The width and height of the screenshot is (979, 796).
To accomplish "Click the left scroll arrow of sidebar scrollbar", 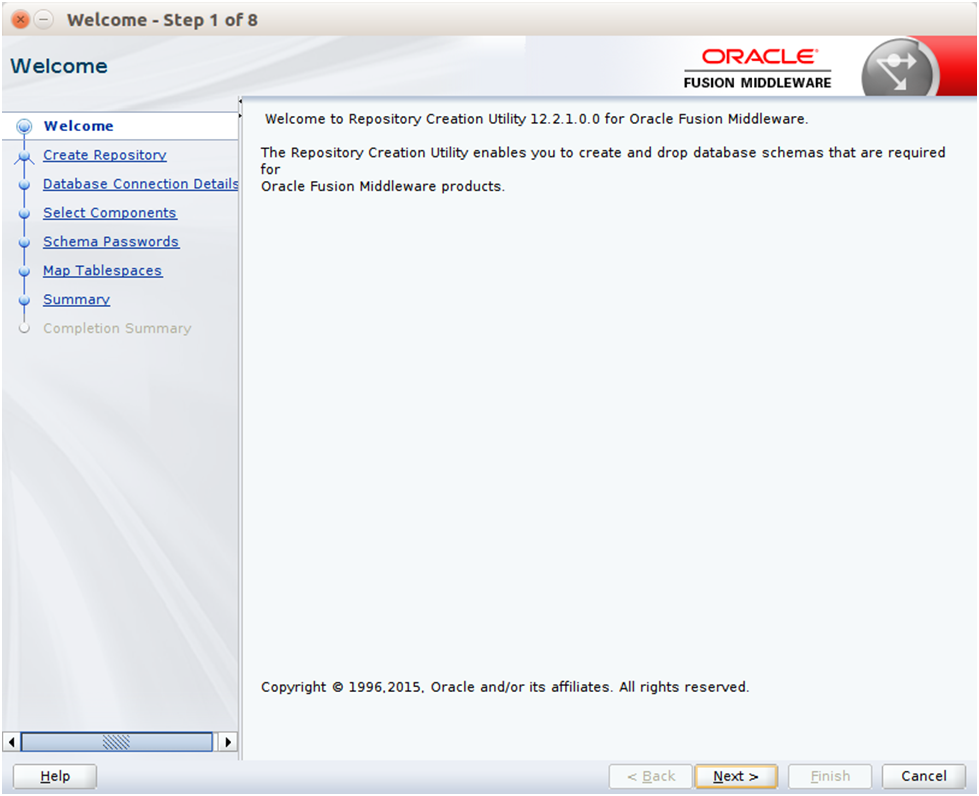I will [x=11, y=742].
